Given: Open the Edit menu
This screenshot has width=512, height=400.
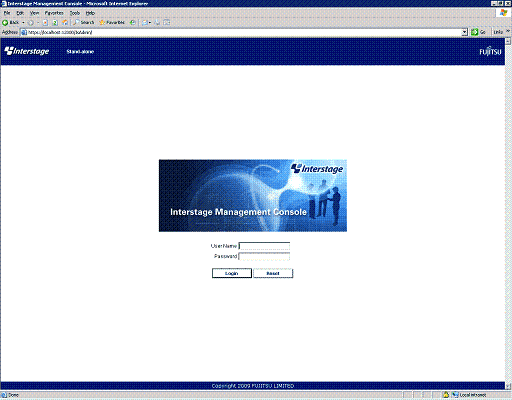Looking at the screenshot, I should coord(20,13).
